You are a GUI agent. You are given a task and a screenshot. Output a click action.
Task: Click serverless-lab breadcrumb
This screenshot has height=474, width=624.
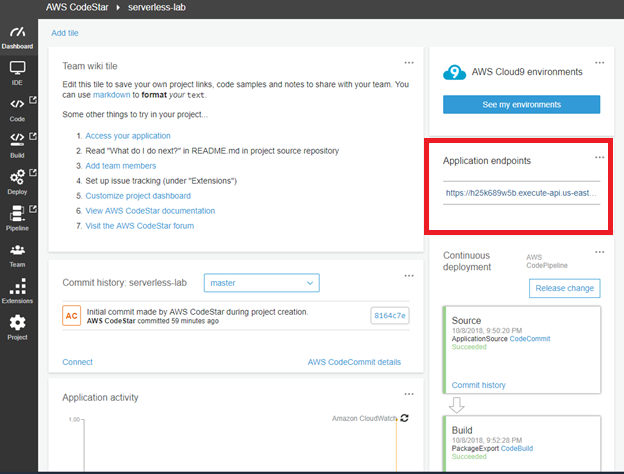[157, 8]
